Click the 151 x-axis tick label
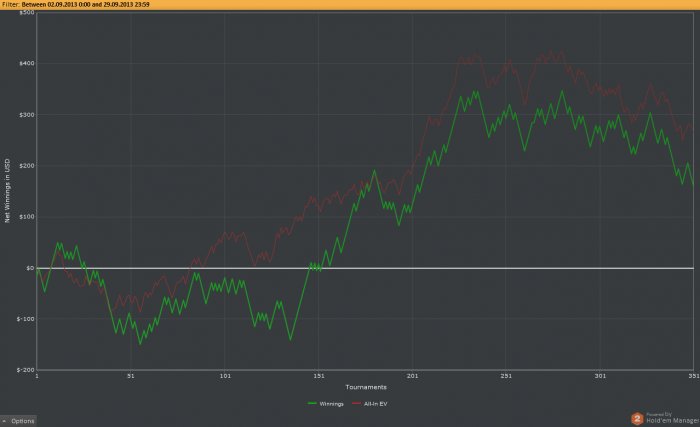This screenshot has height=427, width=700. (x=319, y=376)
